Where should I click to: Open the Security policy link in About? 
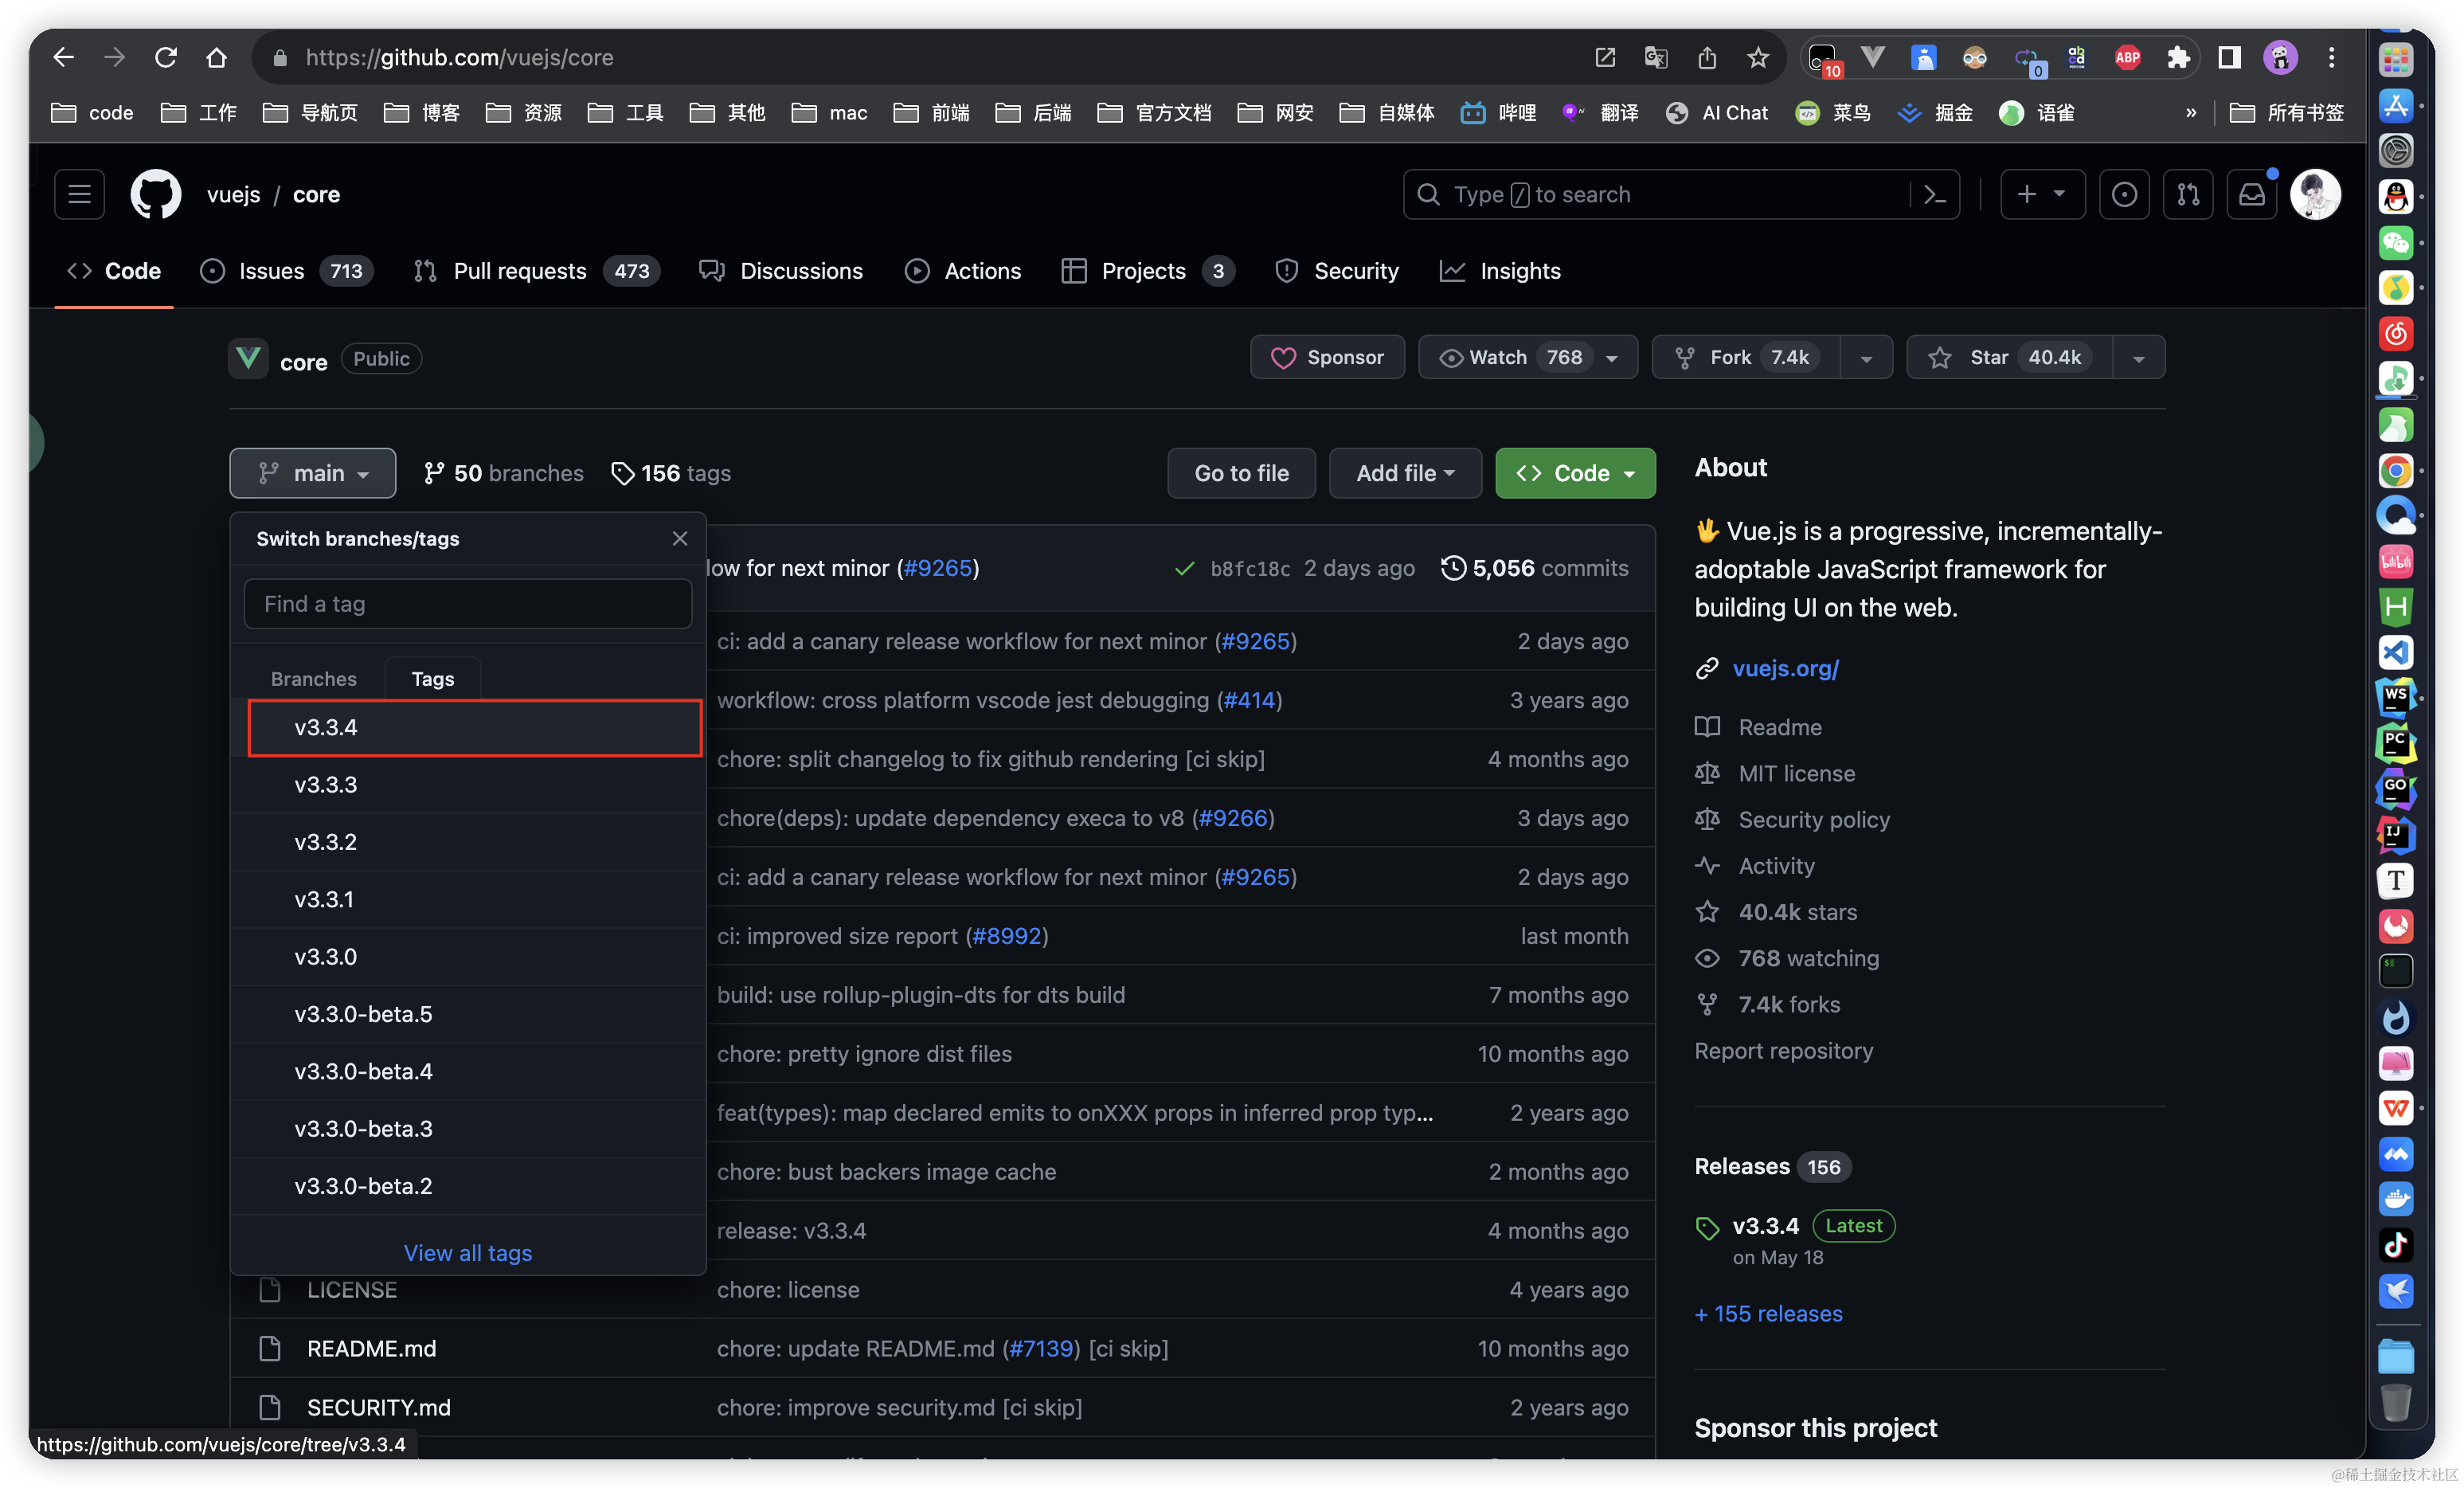[1814, 819]
